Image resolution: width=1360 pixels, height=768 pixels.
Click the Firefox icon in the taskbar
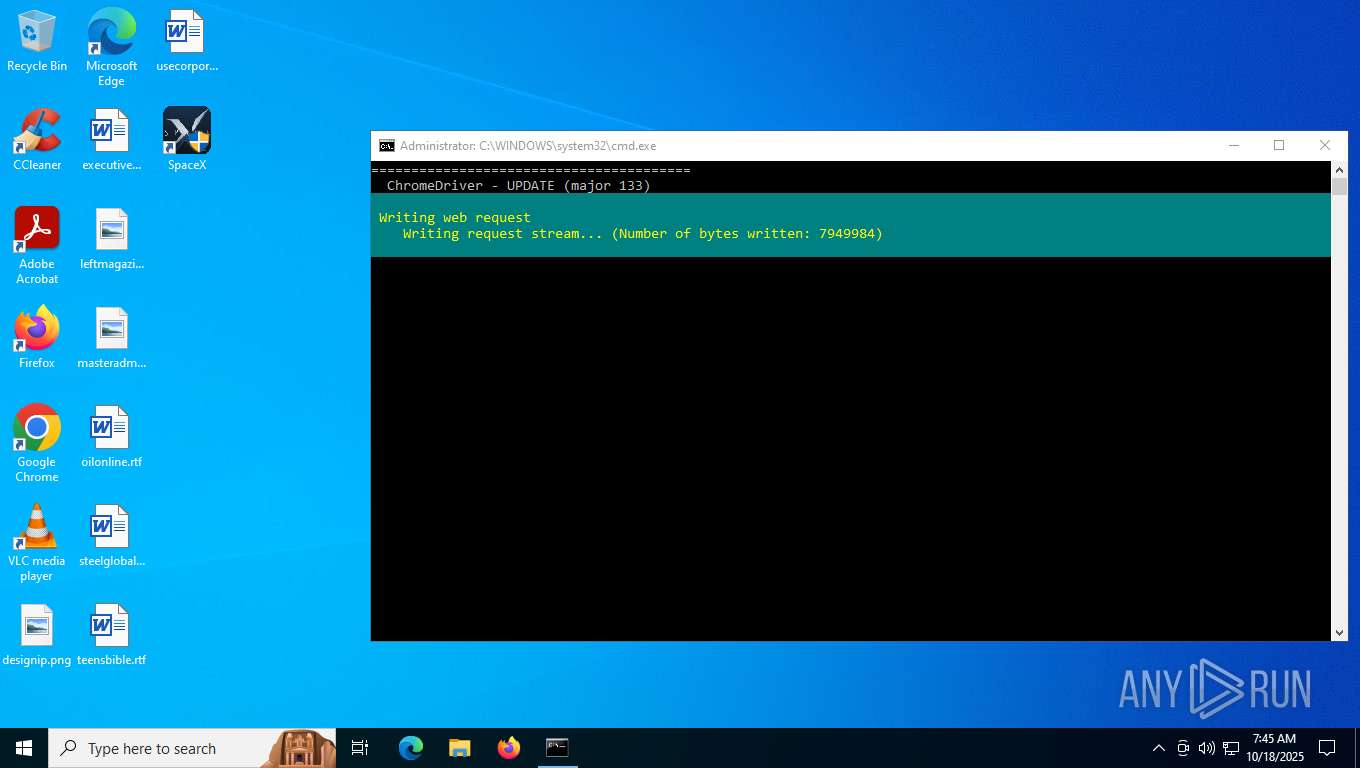tap(509, 748)
